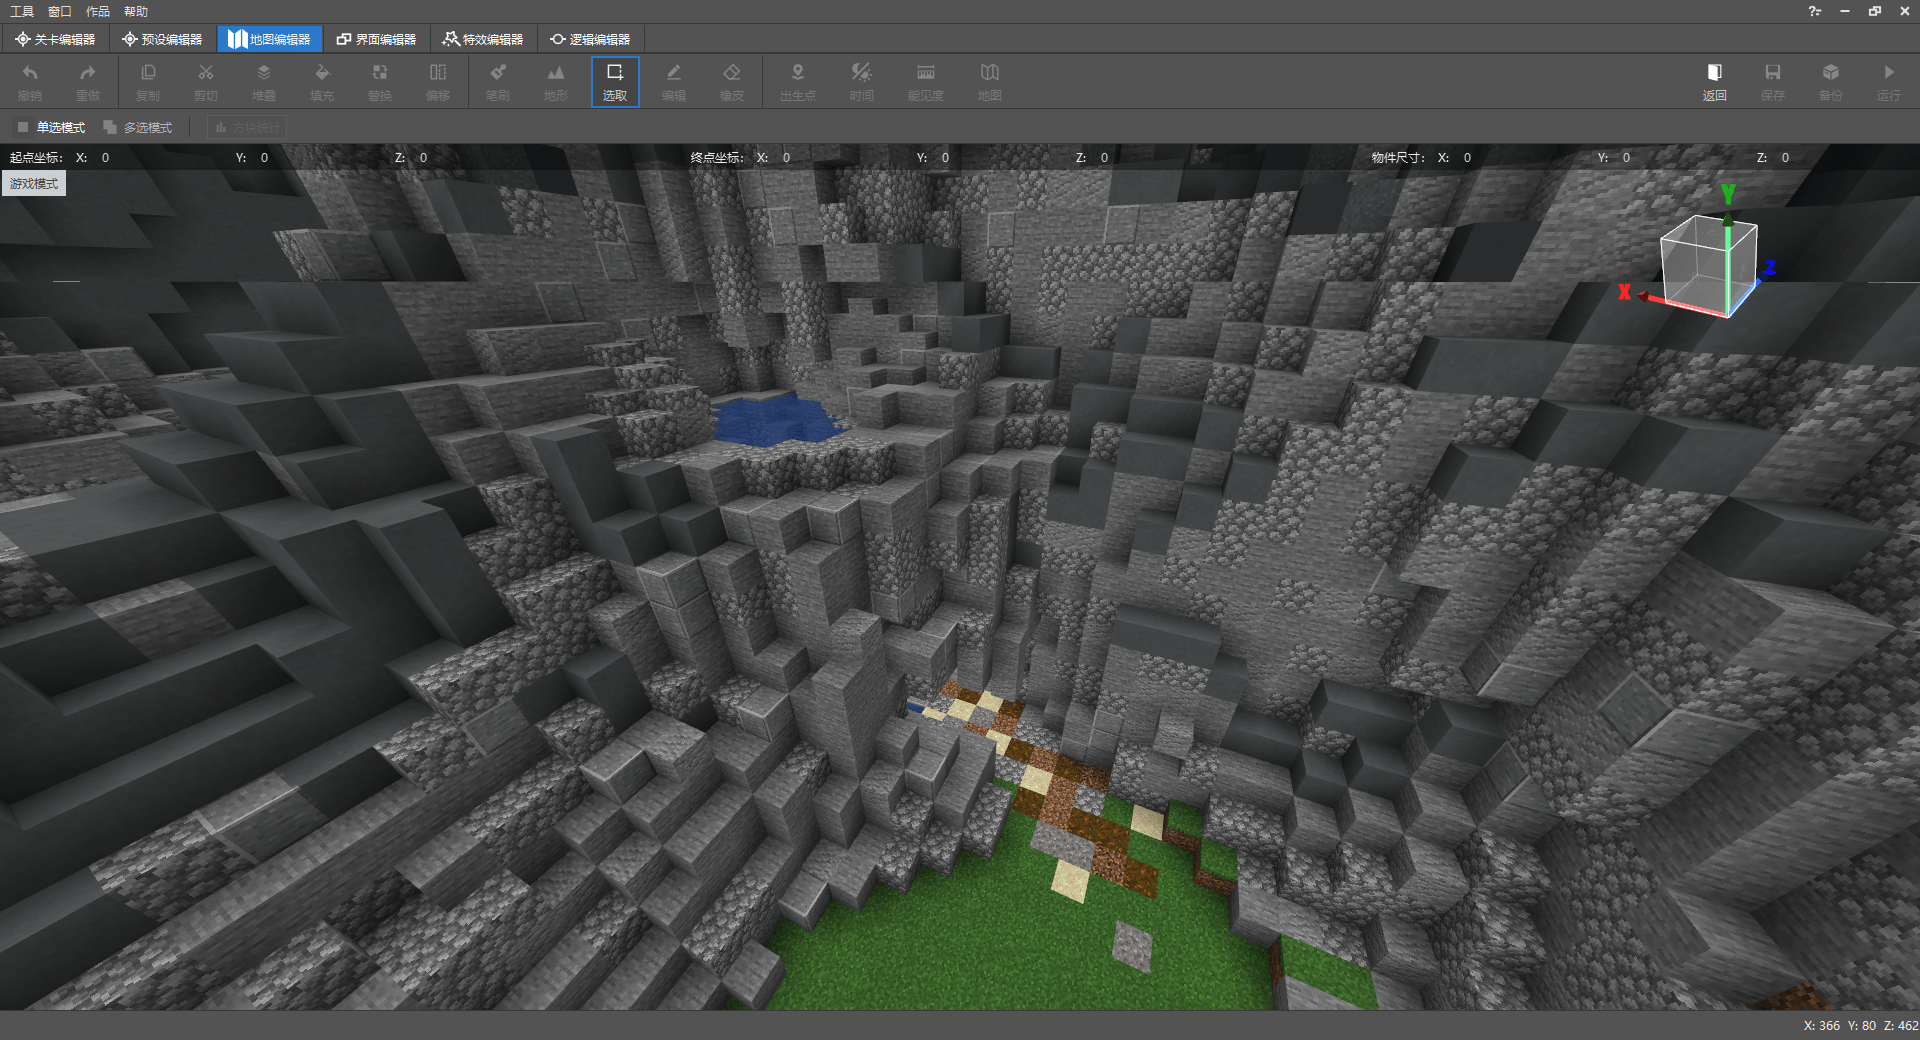Click the Game Mode (游戏模式) button

(x=34, y=183)
